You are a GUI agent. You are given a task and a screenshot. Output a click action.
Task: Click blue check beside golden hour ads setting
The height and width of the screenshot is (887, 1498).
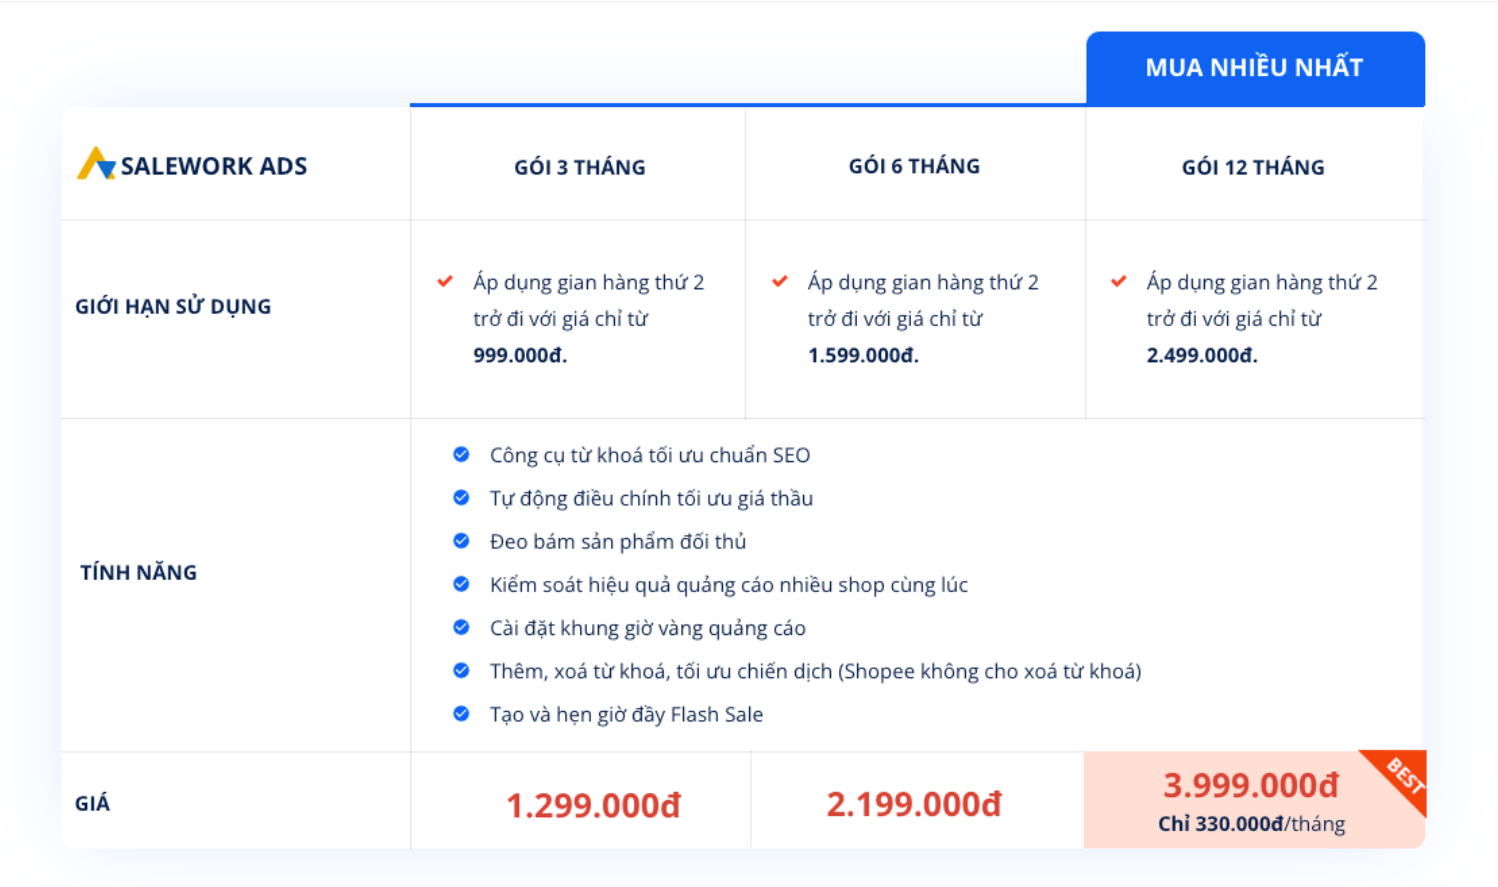click(x=461, y=627)
